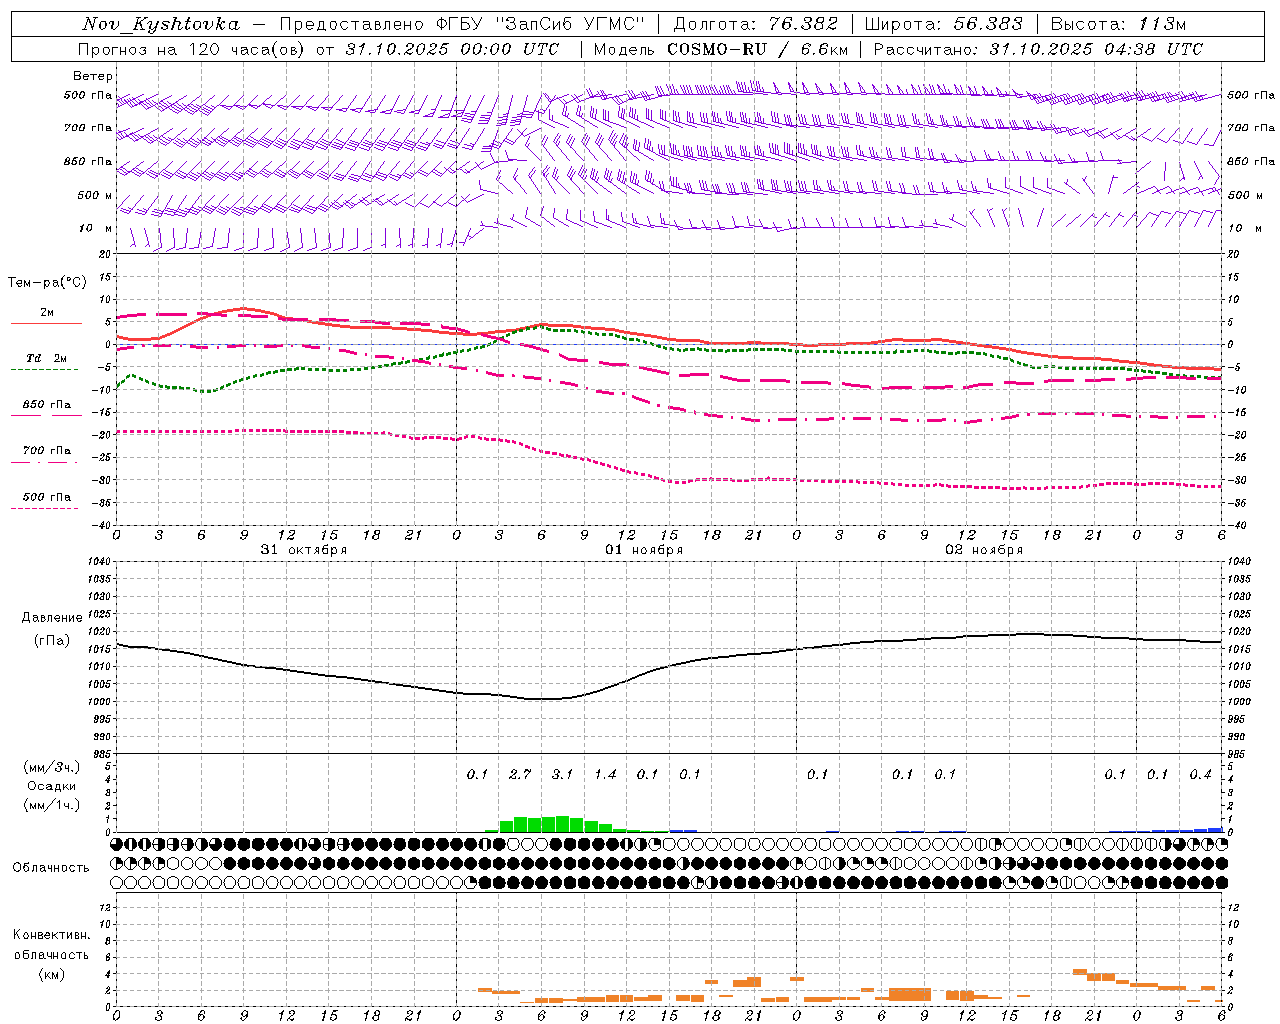The image size is (1280, 1024).
Task: Click the precipitation value 0.4
Action: pyautogui.click(x=1200, y=774)
